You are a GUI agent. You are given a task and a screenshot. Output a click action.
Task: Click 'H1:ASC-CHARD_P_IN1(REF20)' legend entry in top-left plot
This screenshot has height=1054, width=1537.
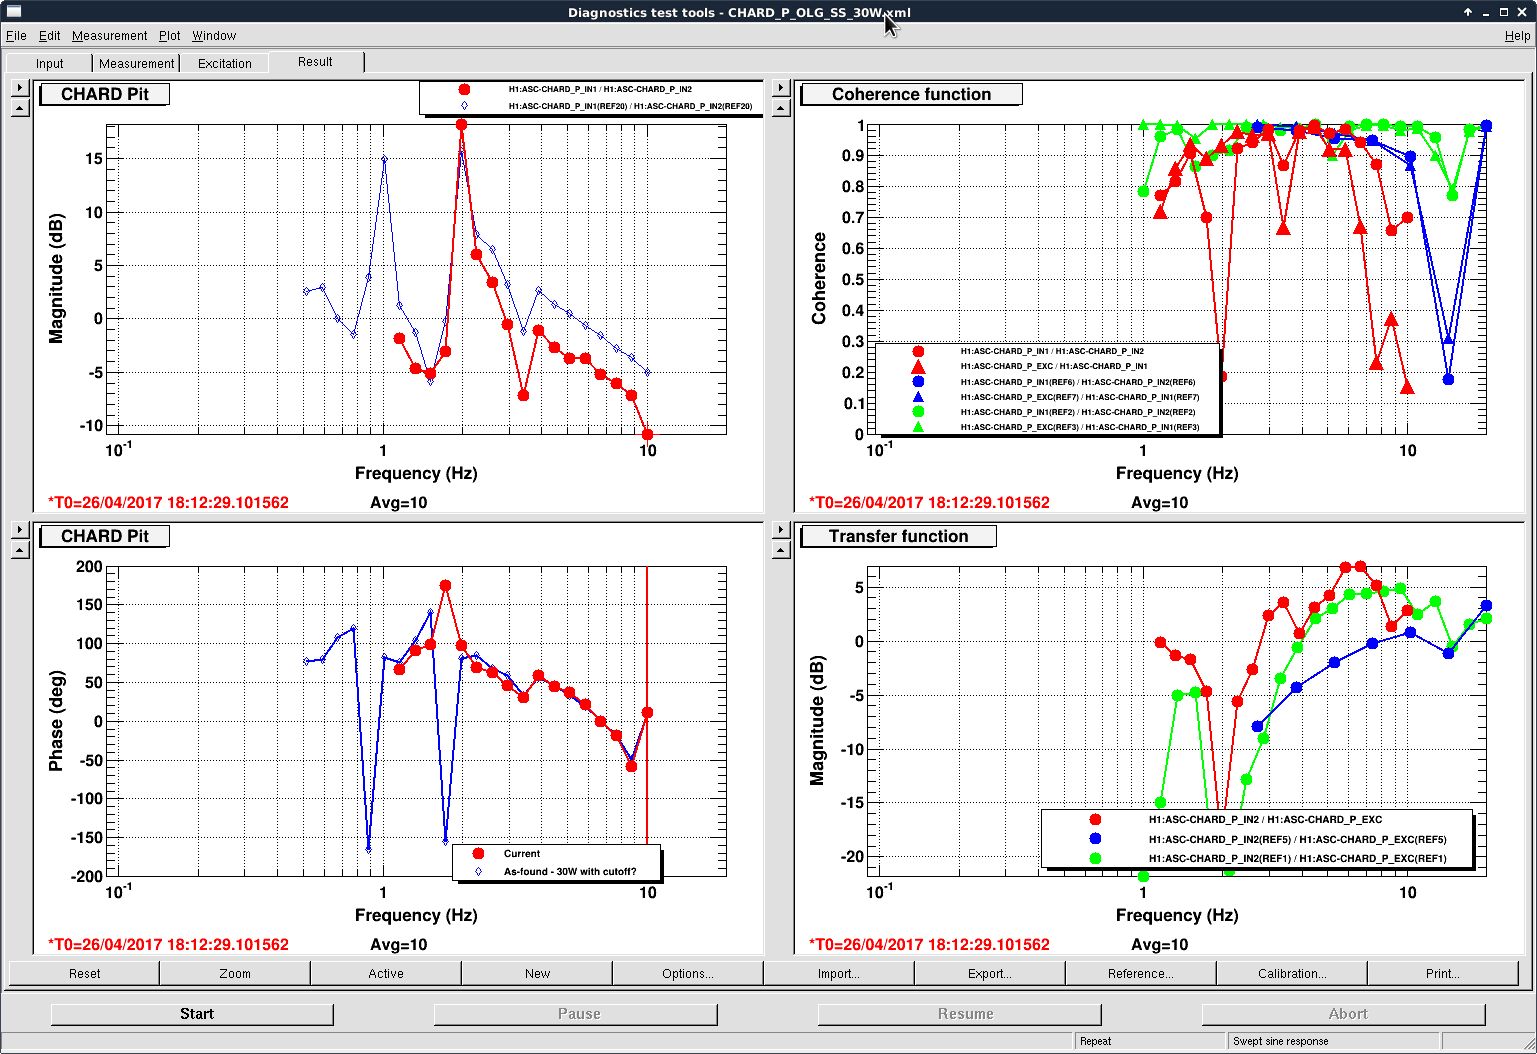(x=630, y=105)
